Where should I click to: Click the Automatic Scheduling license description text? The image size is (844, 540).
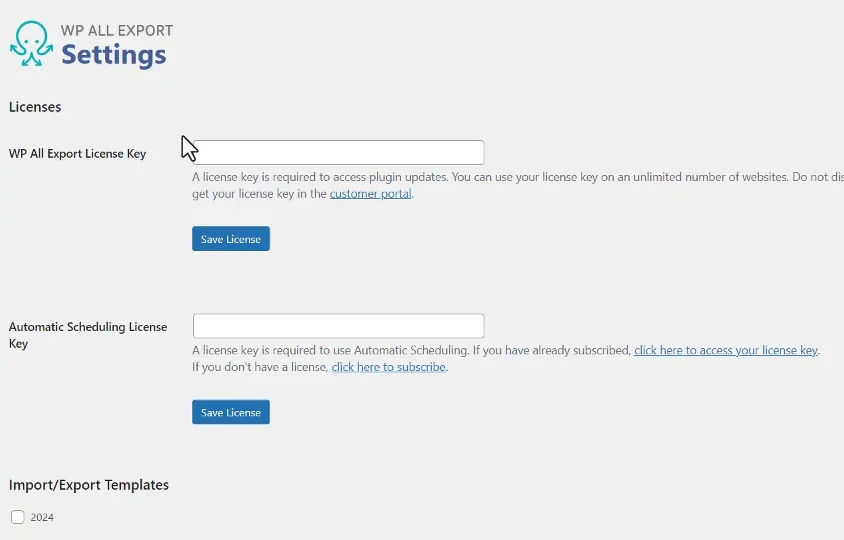[411, 351]
